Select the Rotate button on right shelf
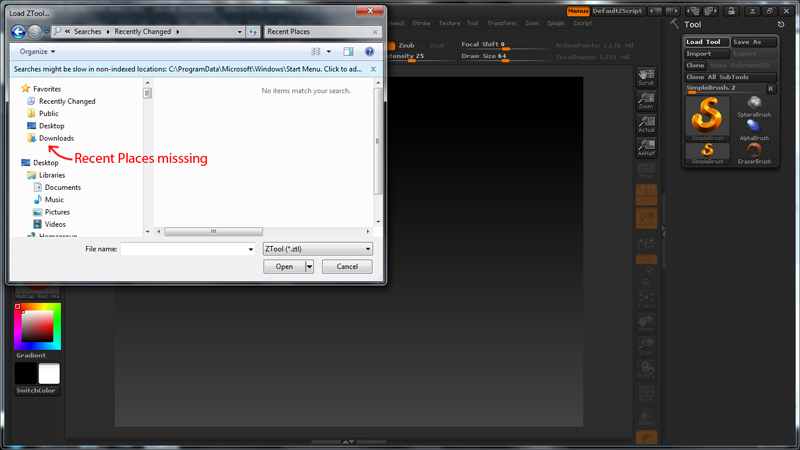The width and height of the screenshot is (800, 450). (646, 370)
